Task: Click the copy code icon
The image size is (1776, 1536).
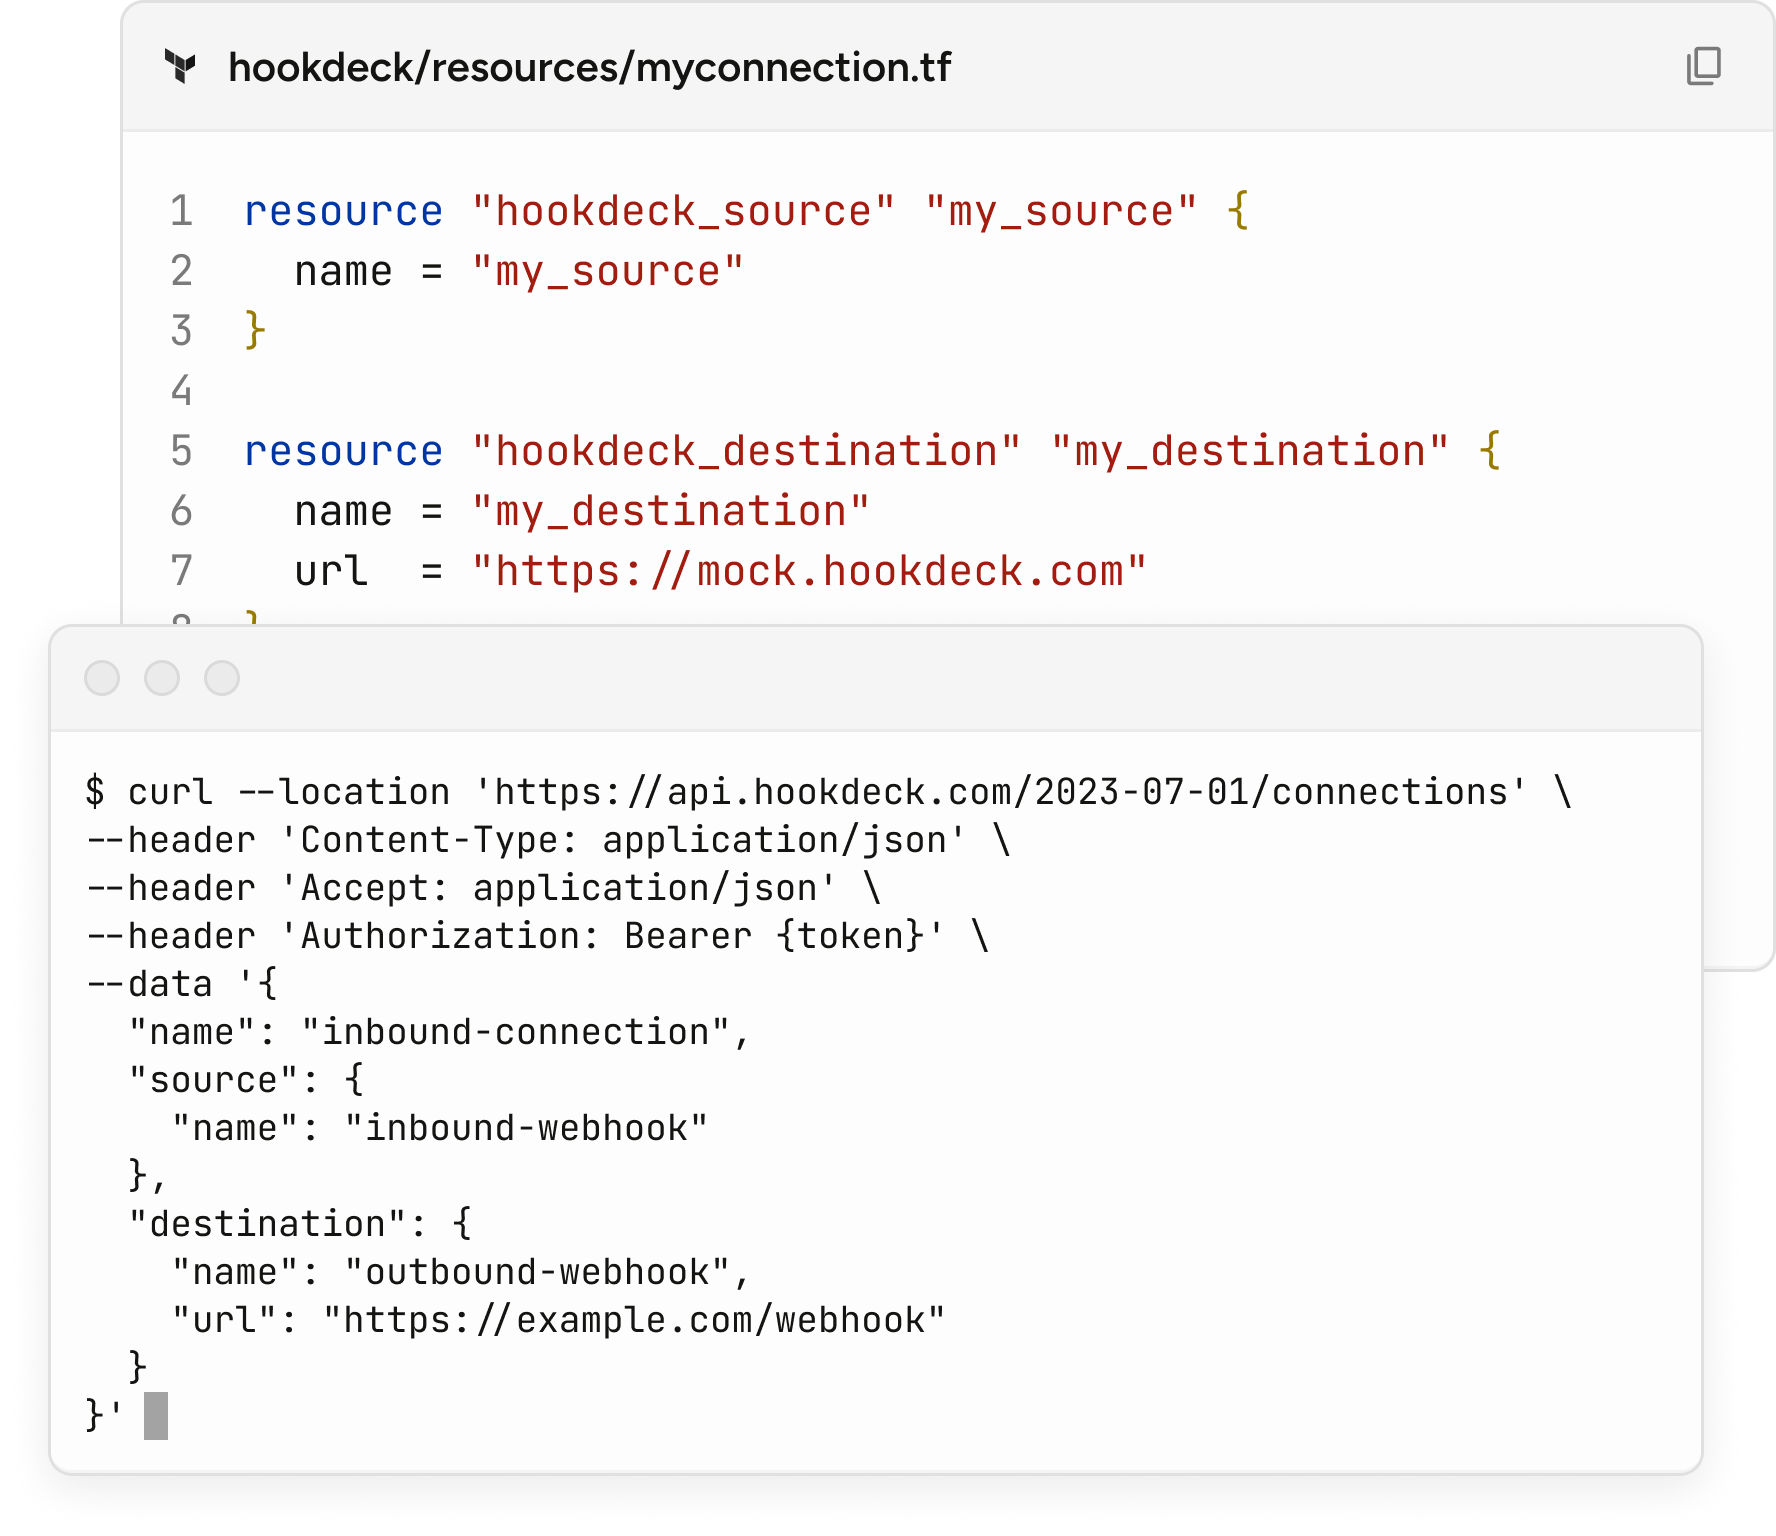Action: (1703, 66)
